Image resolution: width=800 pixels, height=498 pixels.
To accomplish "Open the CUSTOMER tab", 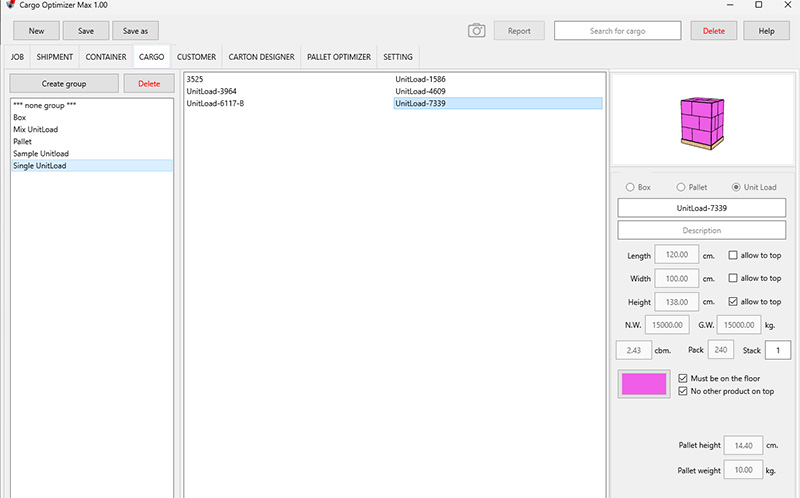I will click(x=196, y=57).
